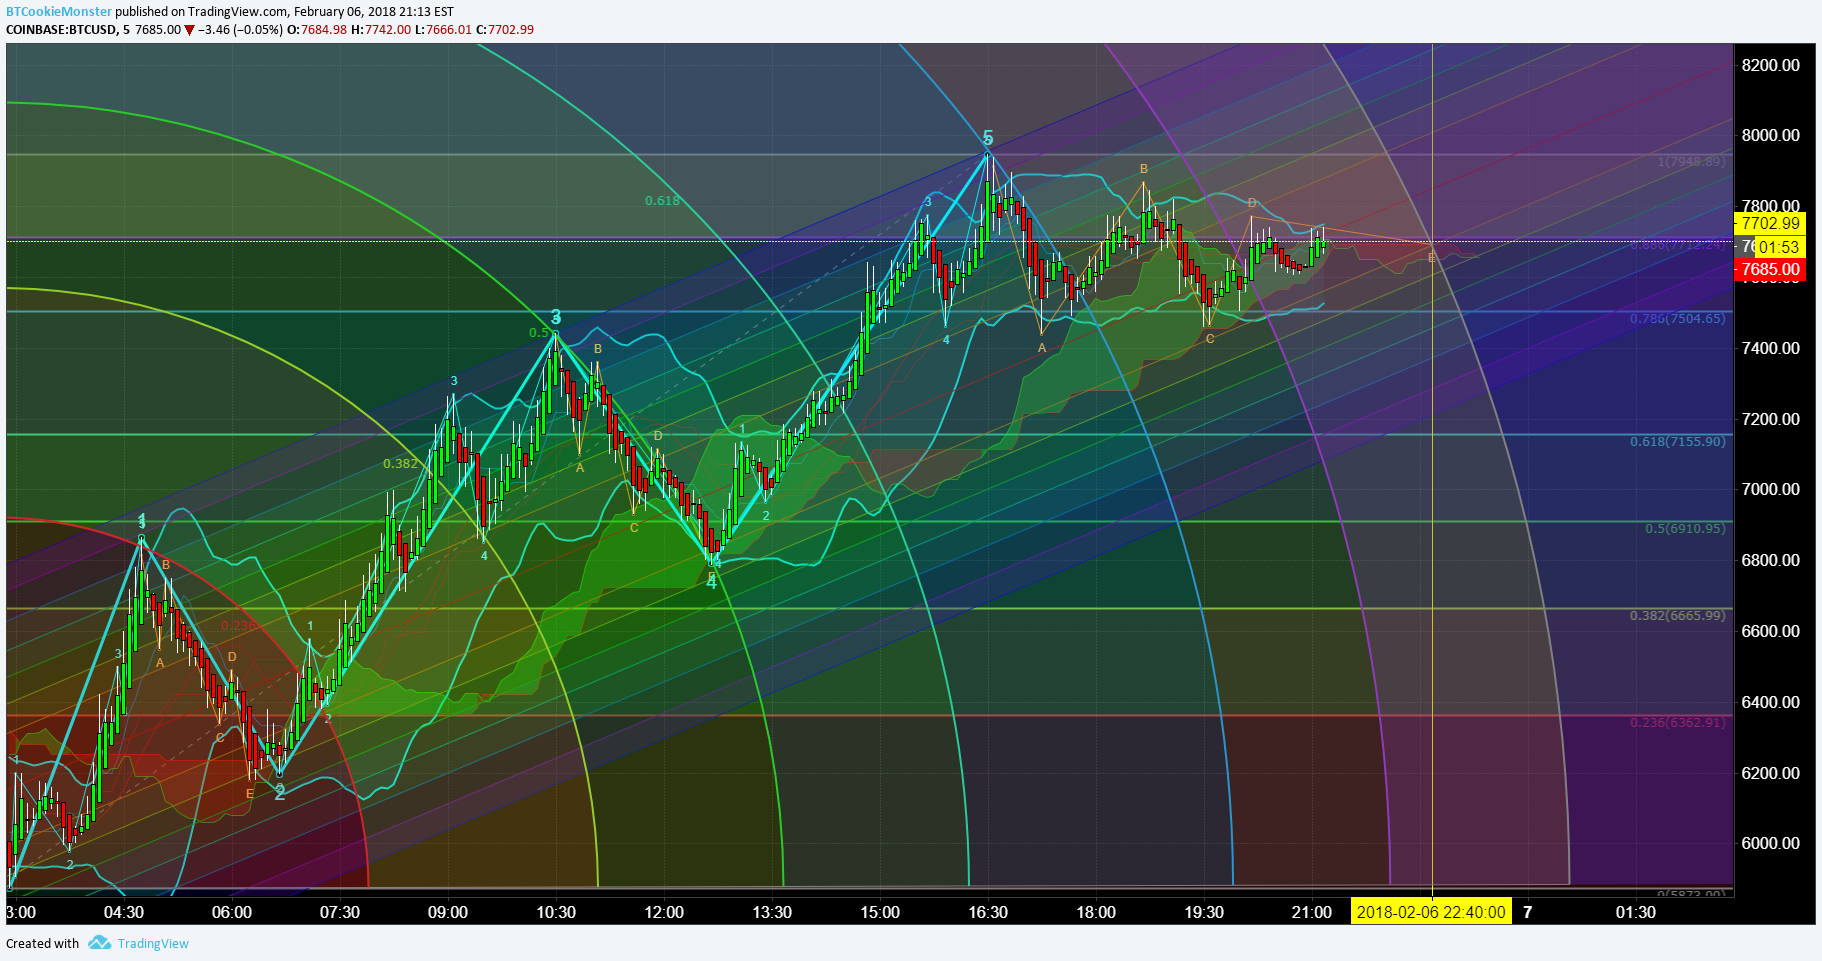Click the 0.618 Fibonacci arc label
The image size is (1822, 961).
(x=662, y=201)
